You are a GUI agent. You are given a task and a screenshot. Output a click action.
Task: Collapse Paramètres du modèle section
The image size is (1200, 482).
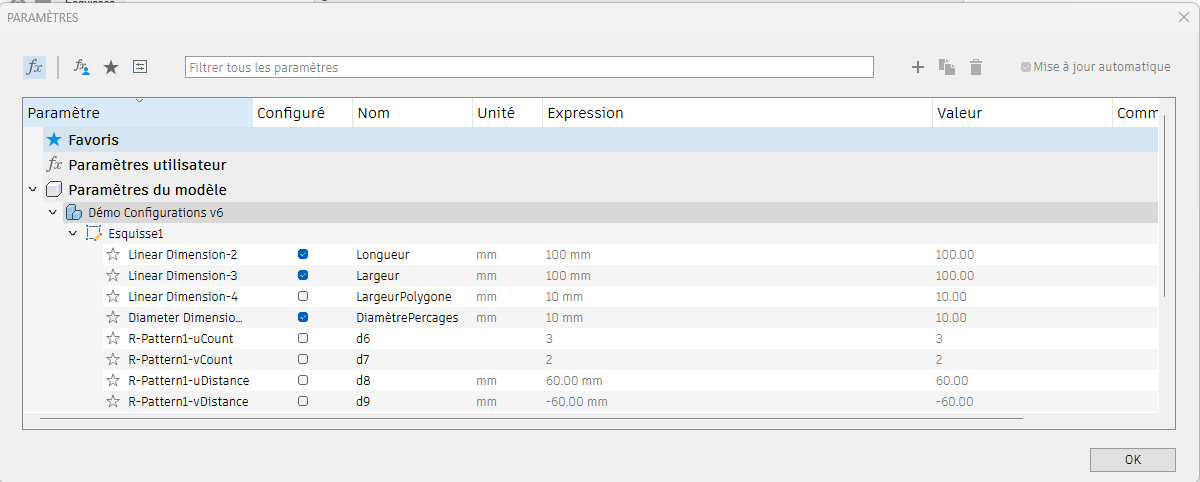[33, 189]
